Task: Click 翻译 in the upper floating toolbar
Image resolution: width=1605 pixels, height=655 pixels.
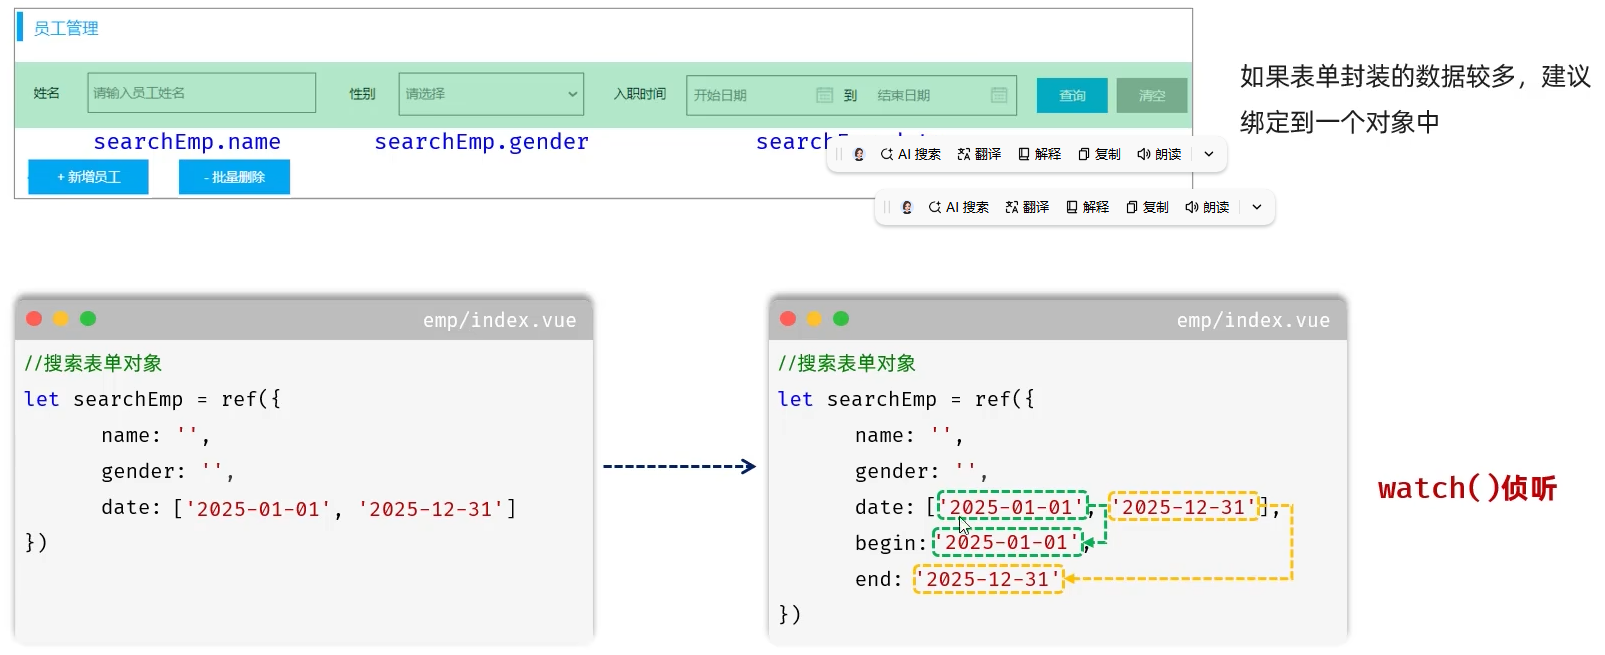Action: [979, 154]
